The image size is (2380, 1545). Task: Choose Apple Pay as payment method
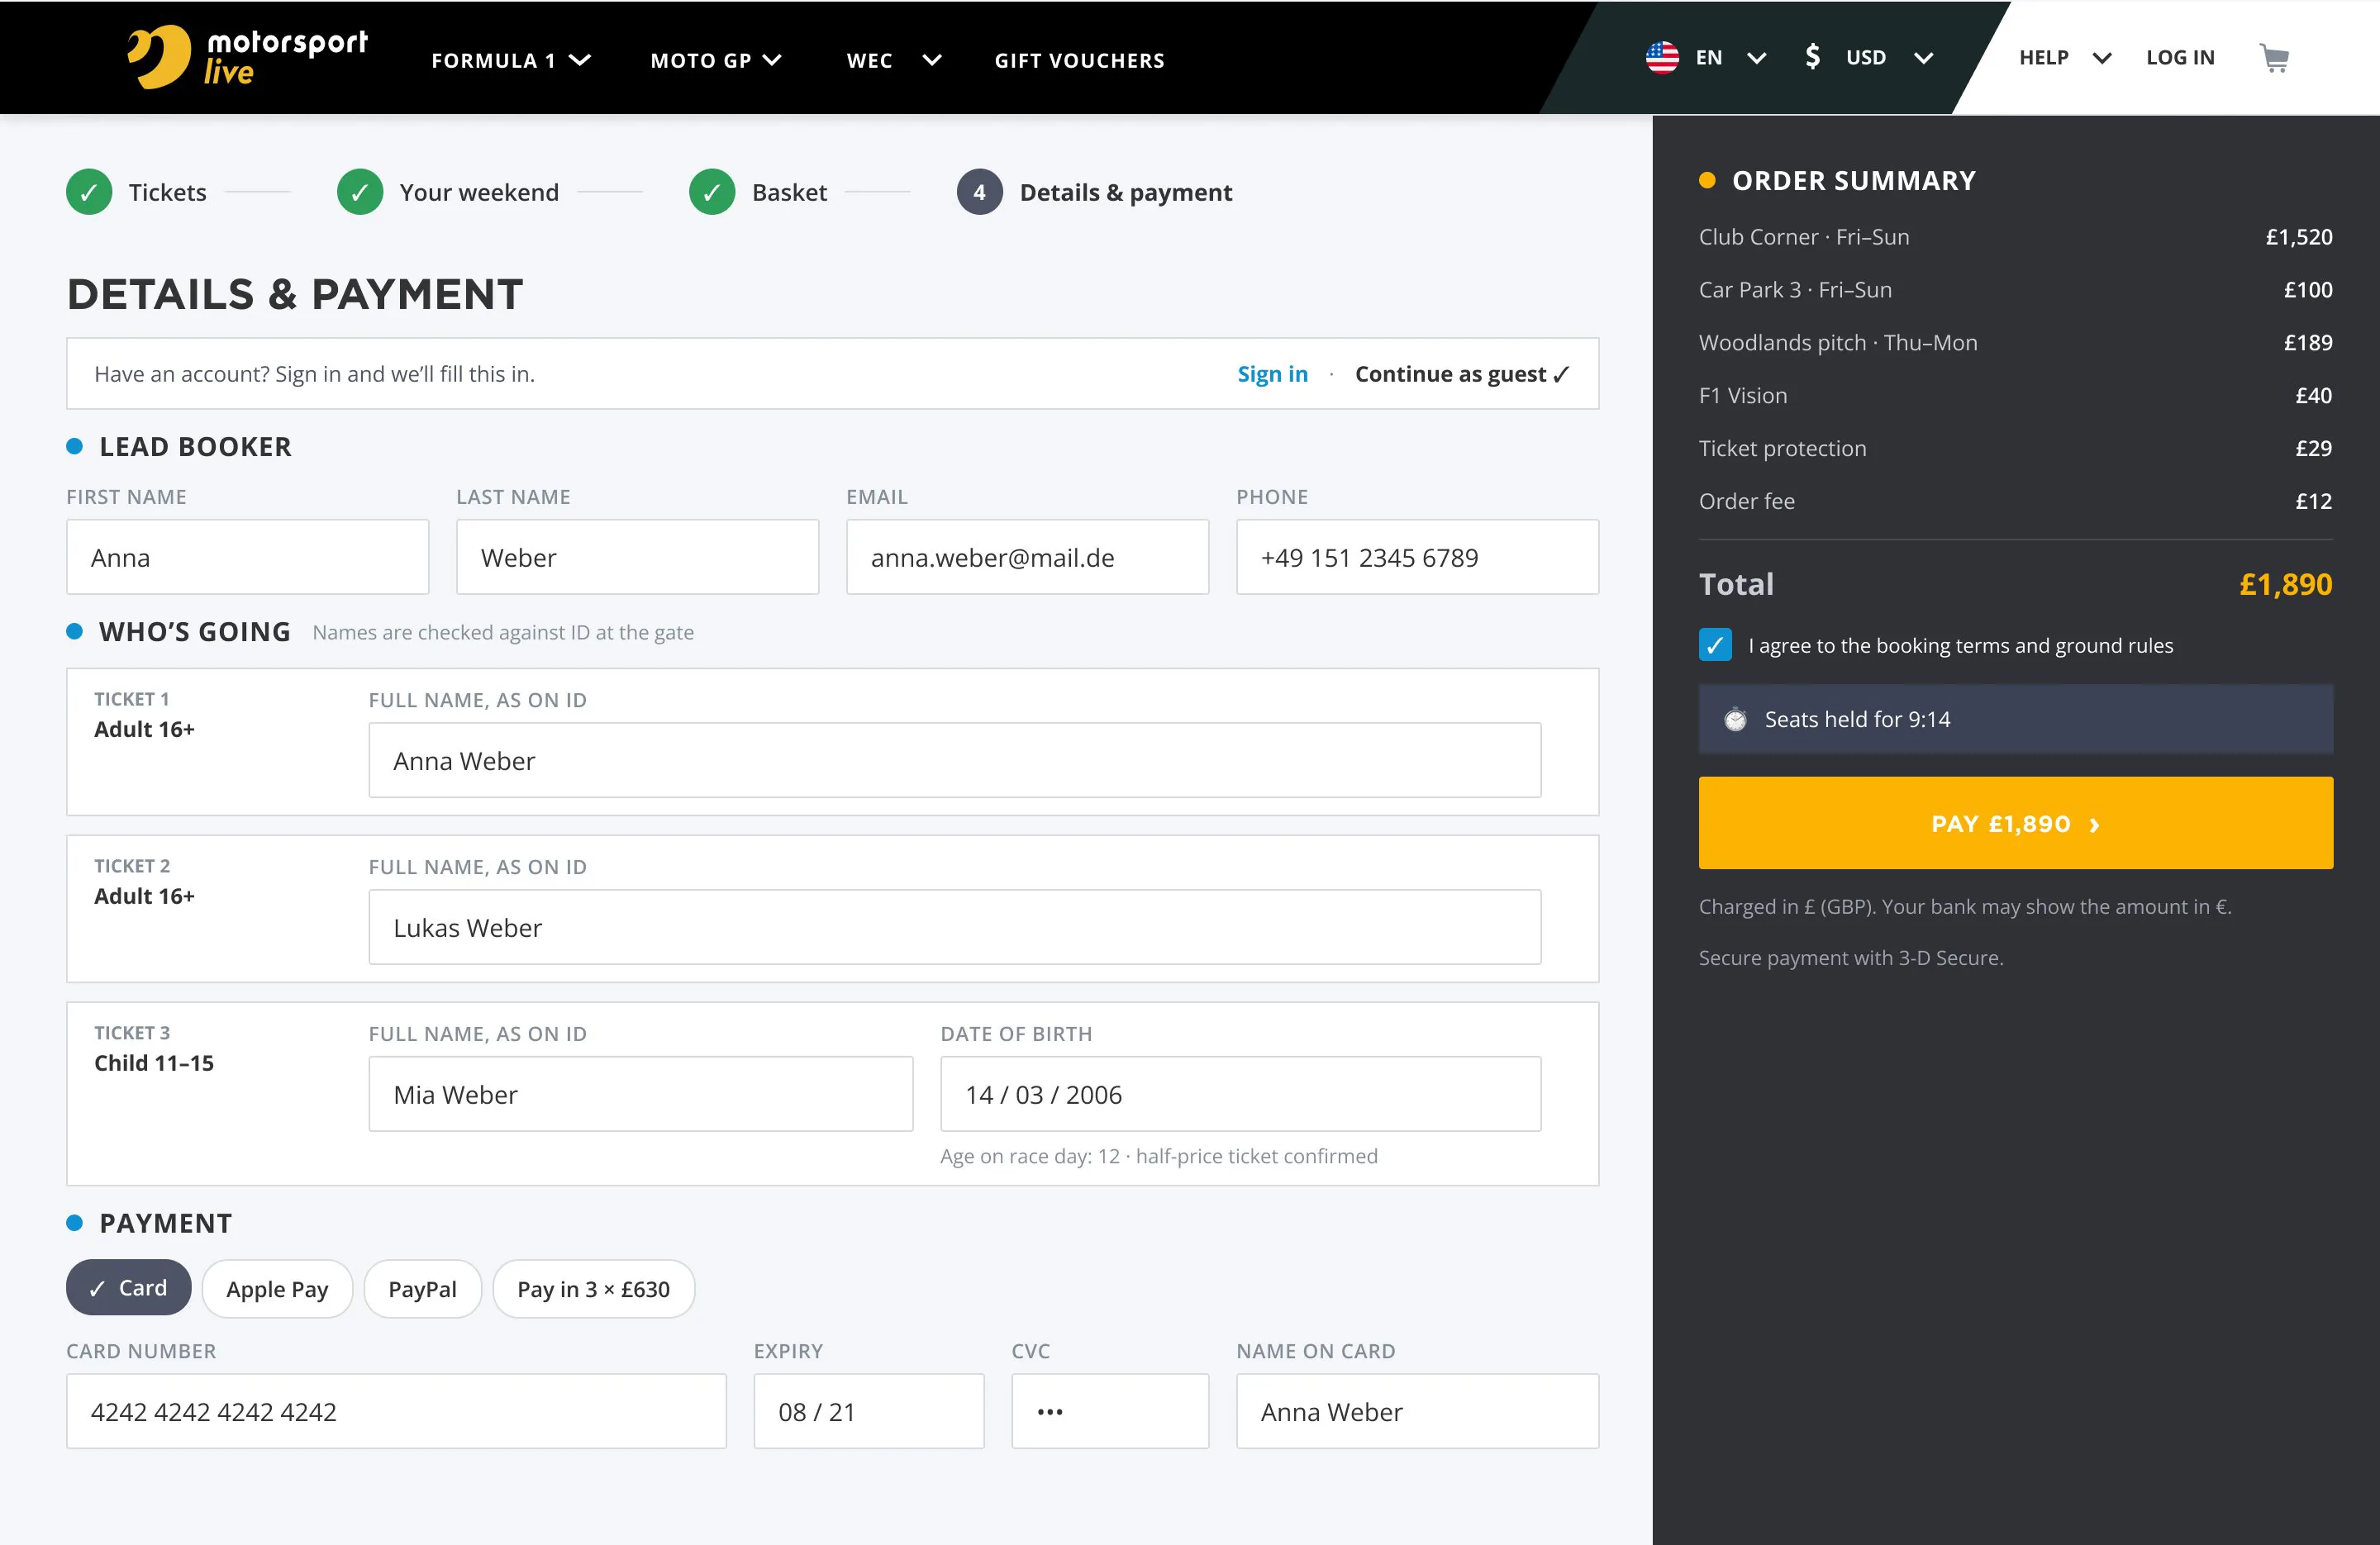pos(277,1289)
